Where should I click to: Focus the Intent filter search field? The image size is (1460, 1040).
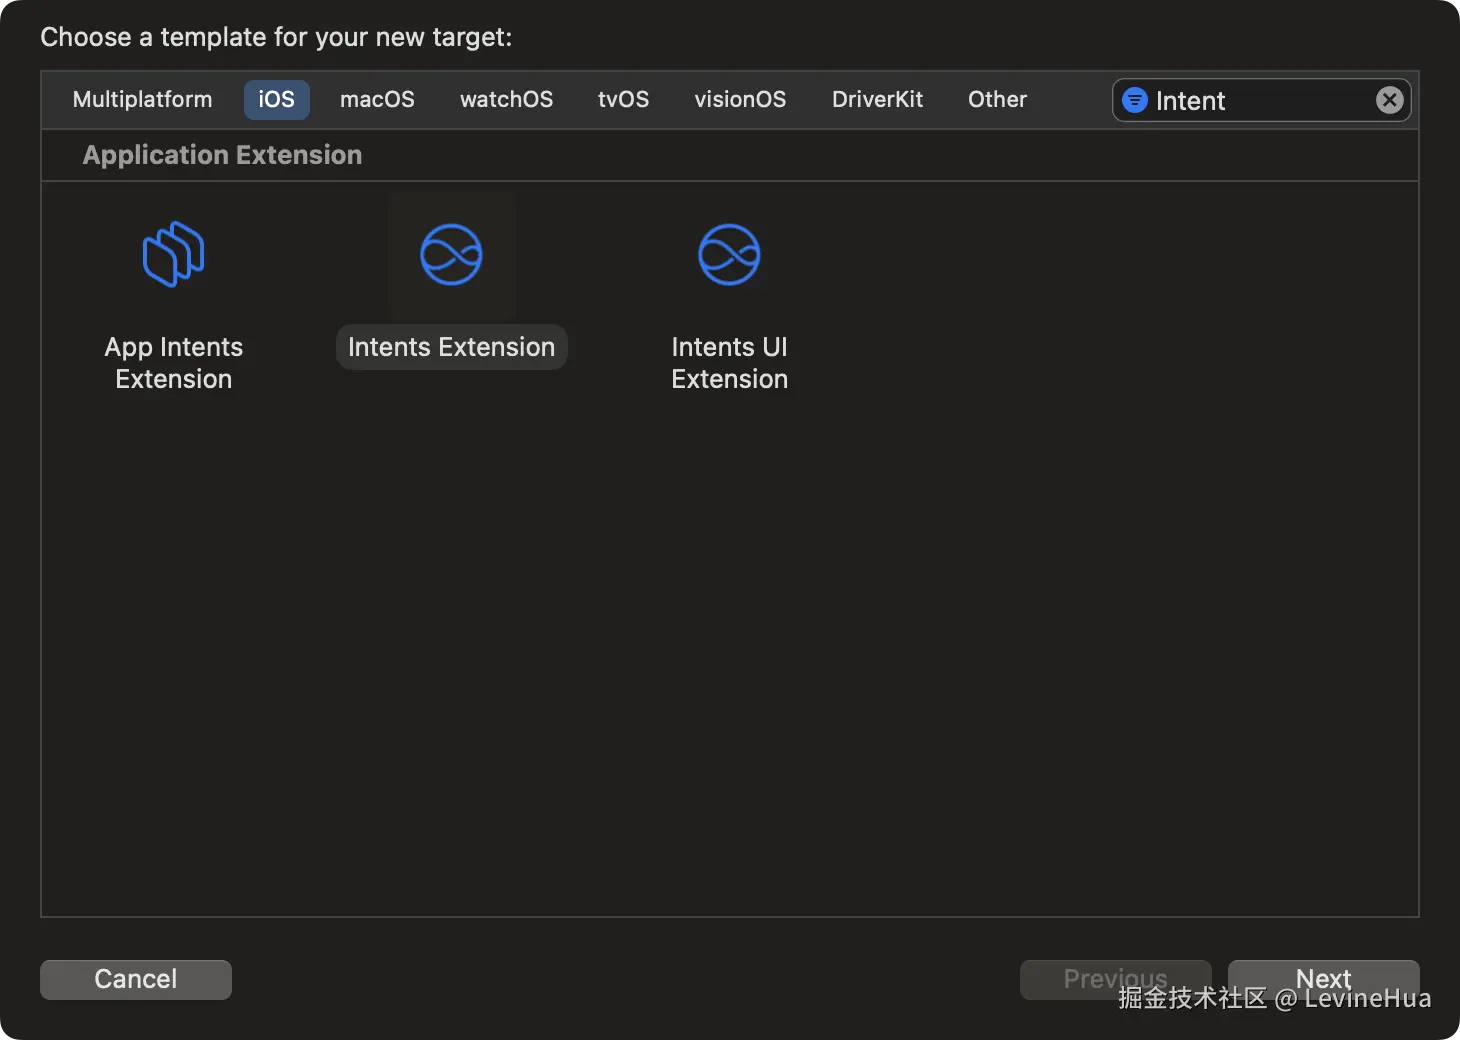point(1262,100)
